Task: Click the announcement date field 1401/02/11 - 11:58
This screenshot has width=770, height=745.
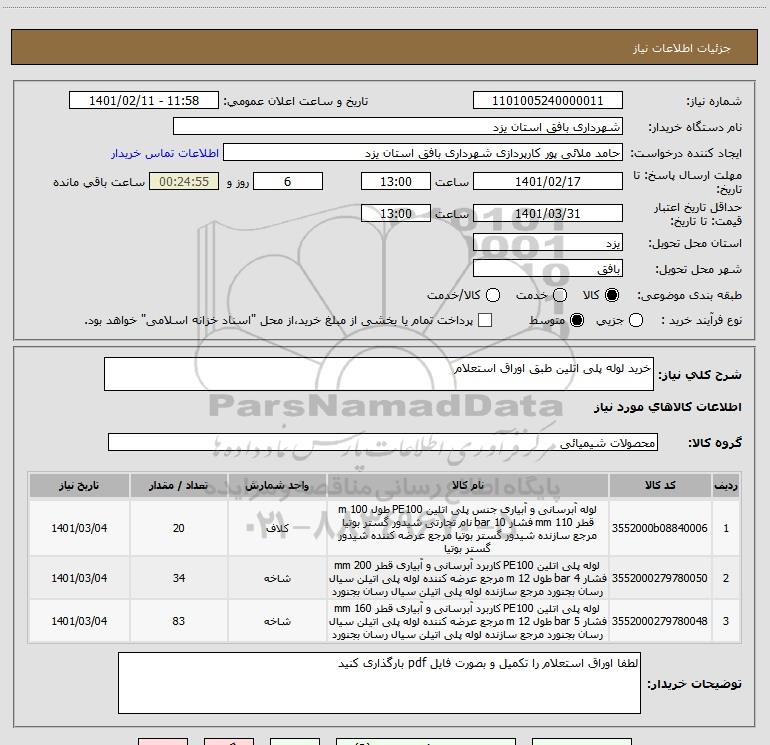Action: coord(144,101)
